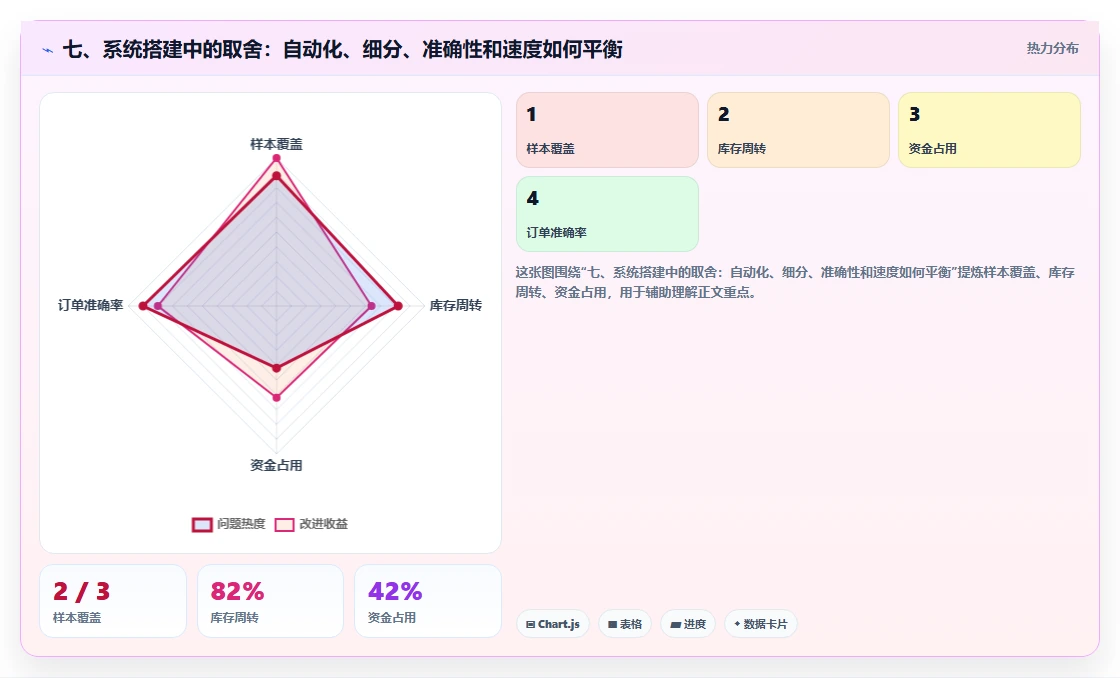Click the 2 / 3 样本覆盖 stat card

113,601
